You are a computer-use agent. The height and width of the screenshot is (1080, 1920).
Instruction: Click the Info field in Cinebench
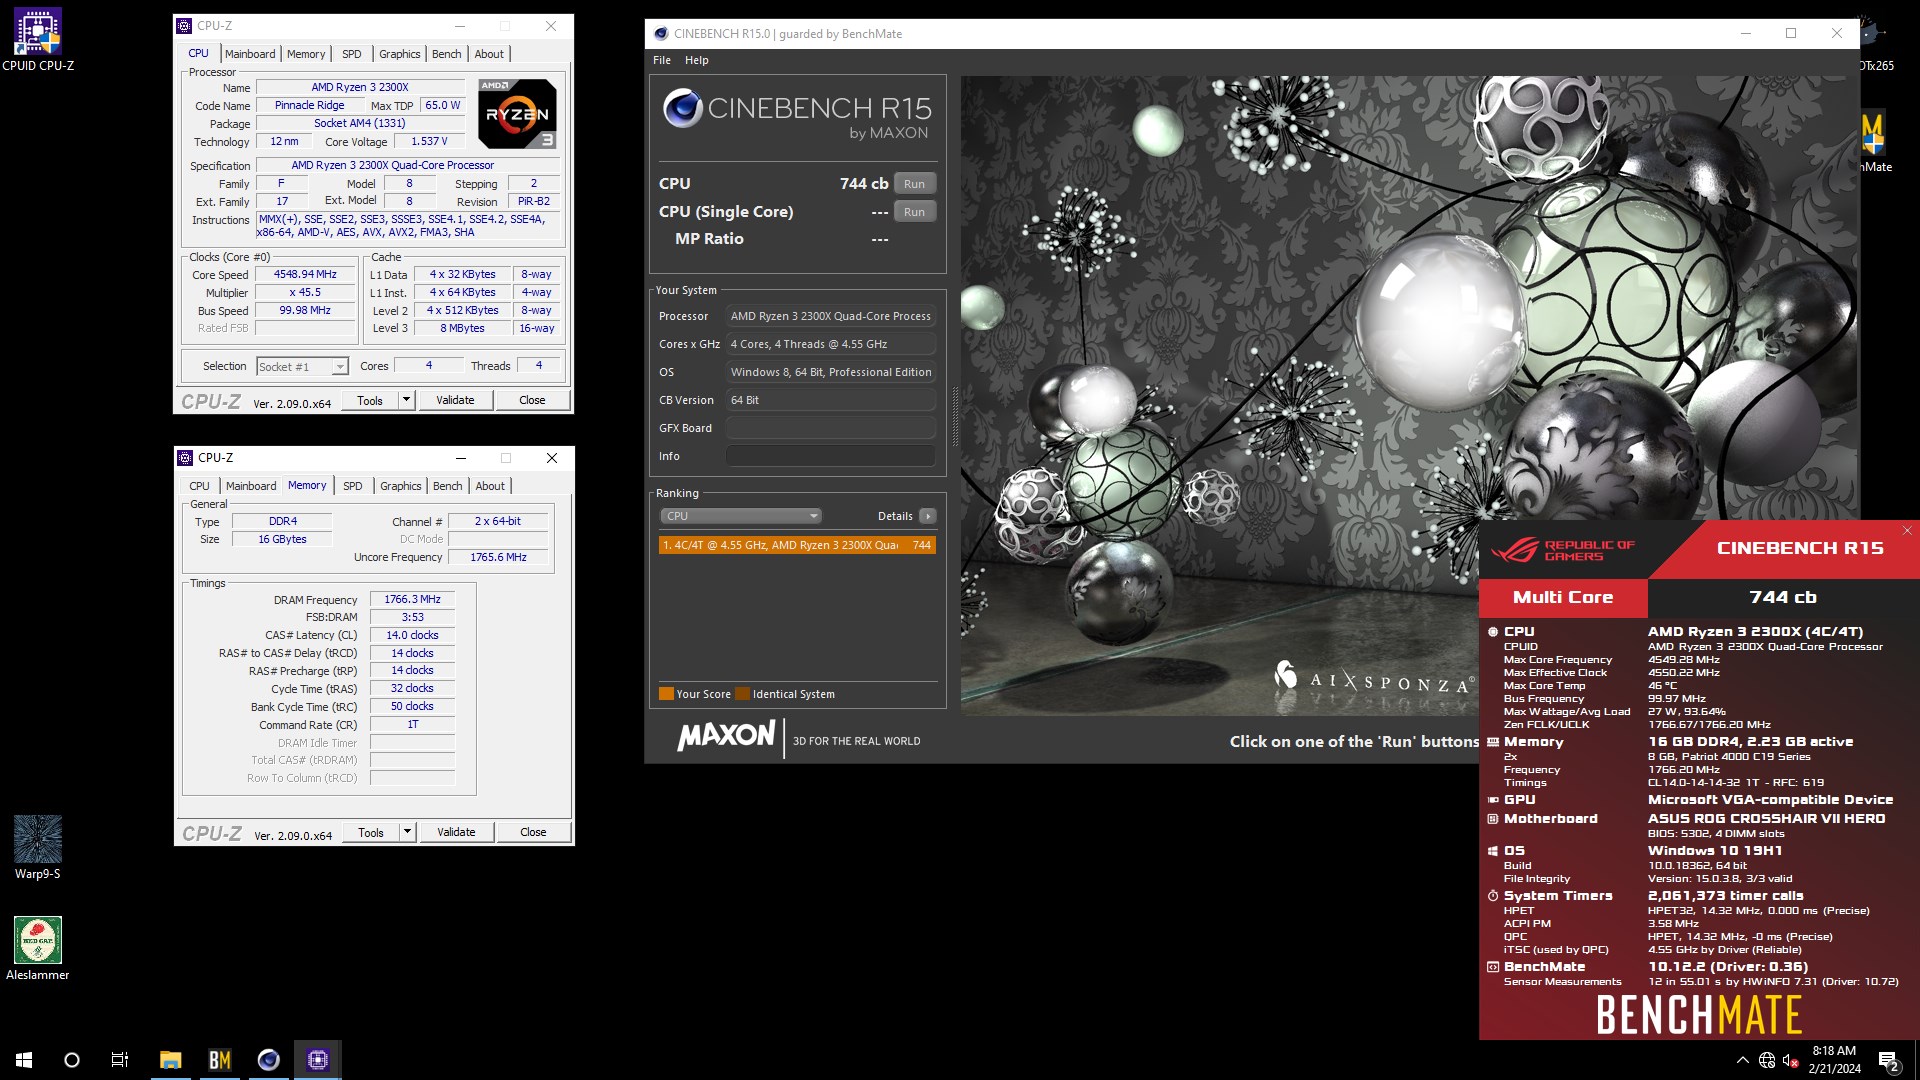(830, 456)
